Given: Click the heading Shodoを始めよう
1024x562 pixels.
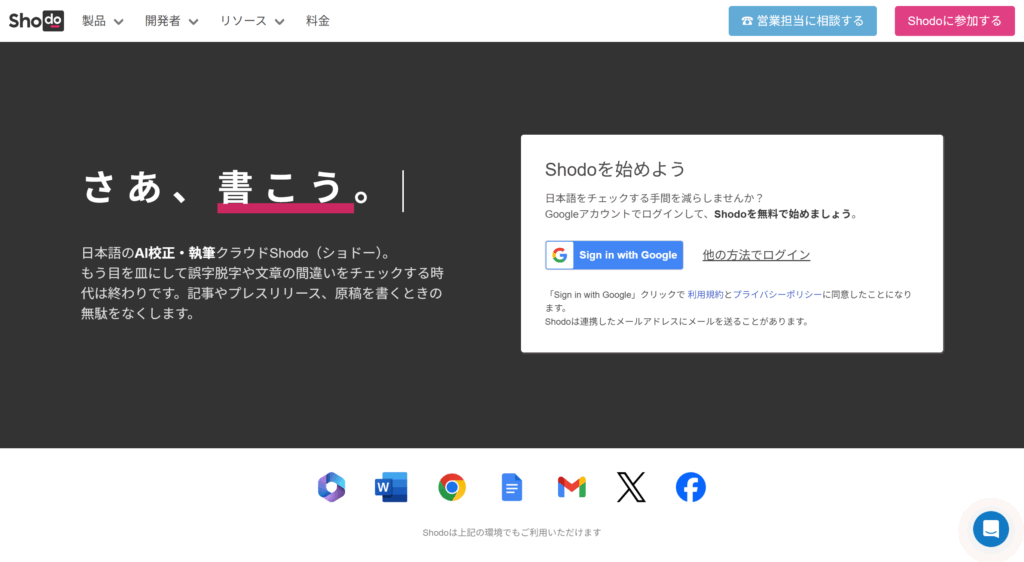Looking at the screenshot, I should [x=615, y=169].
